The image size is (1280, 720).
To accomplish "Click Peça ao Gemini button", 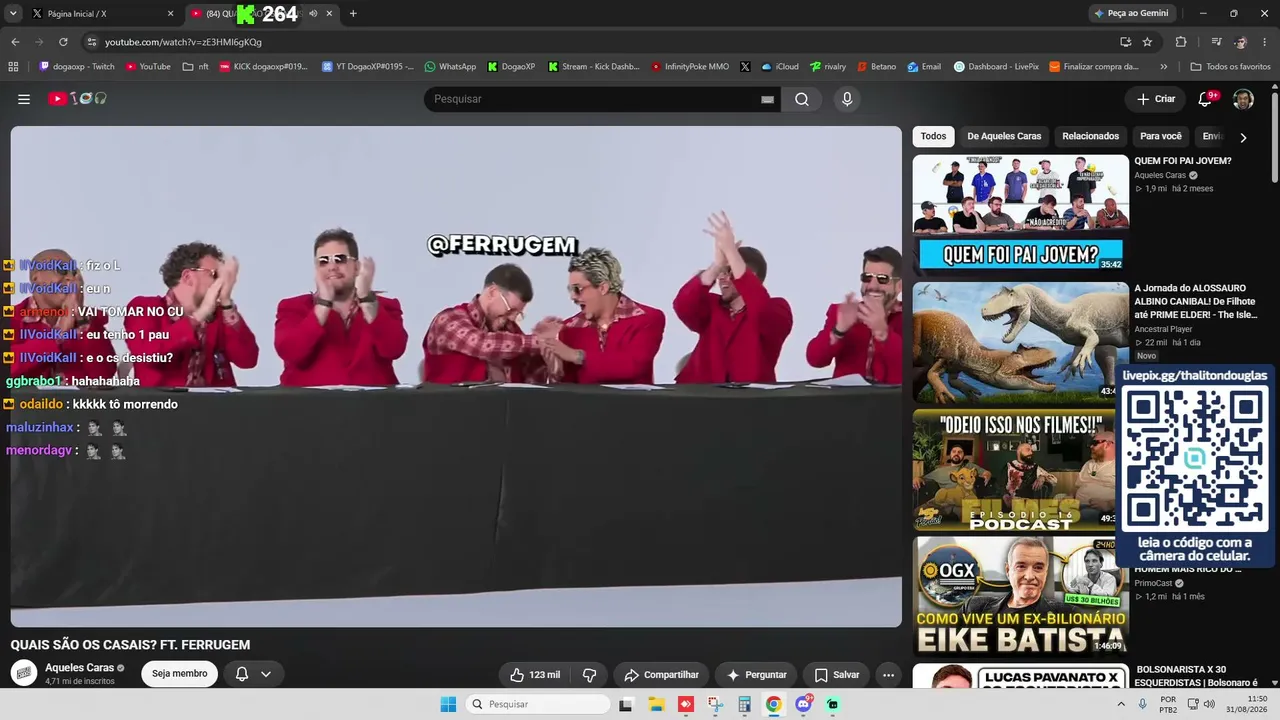I will 1130,14.
